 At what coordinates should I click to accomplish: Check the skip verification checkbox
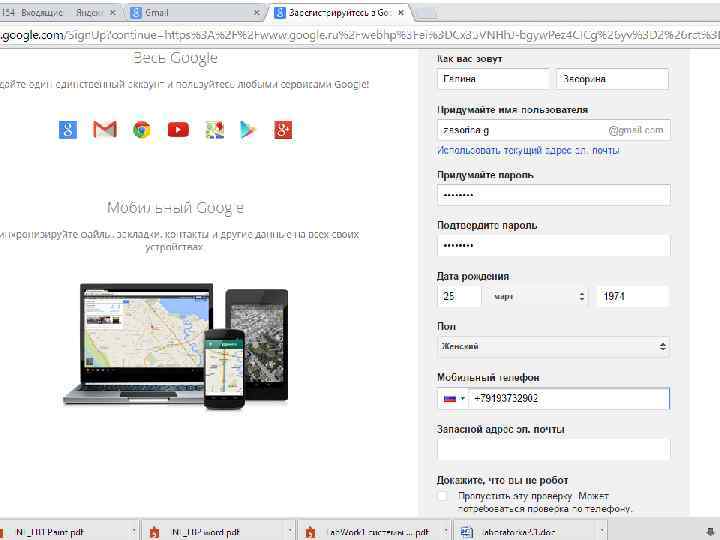pos(443,496)
